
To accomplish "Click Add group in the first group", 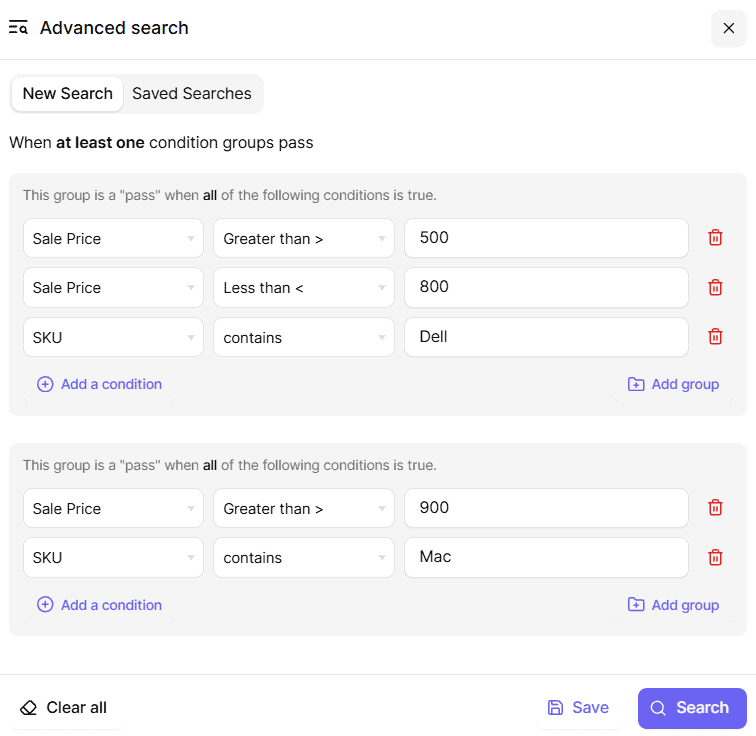I will (x=673, y=384).
